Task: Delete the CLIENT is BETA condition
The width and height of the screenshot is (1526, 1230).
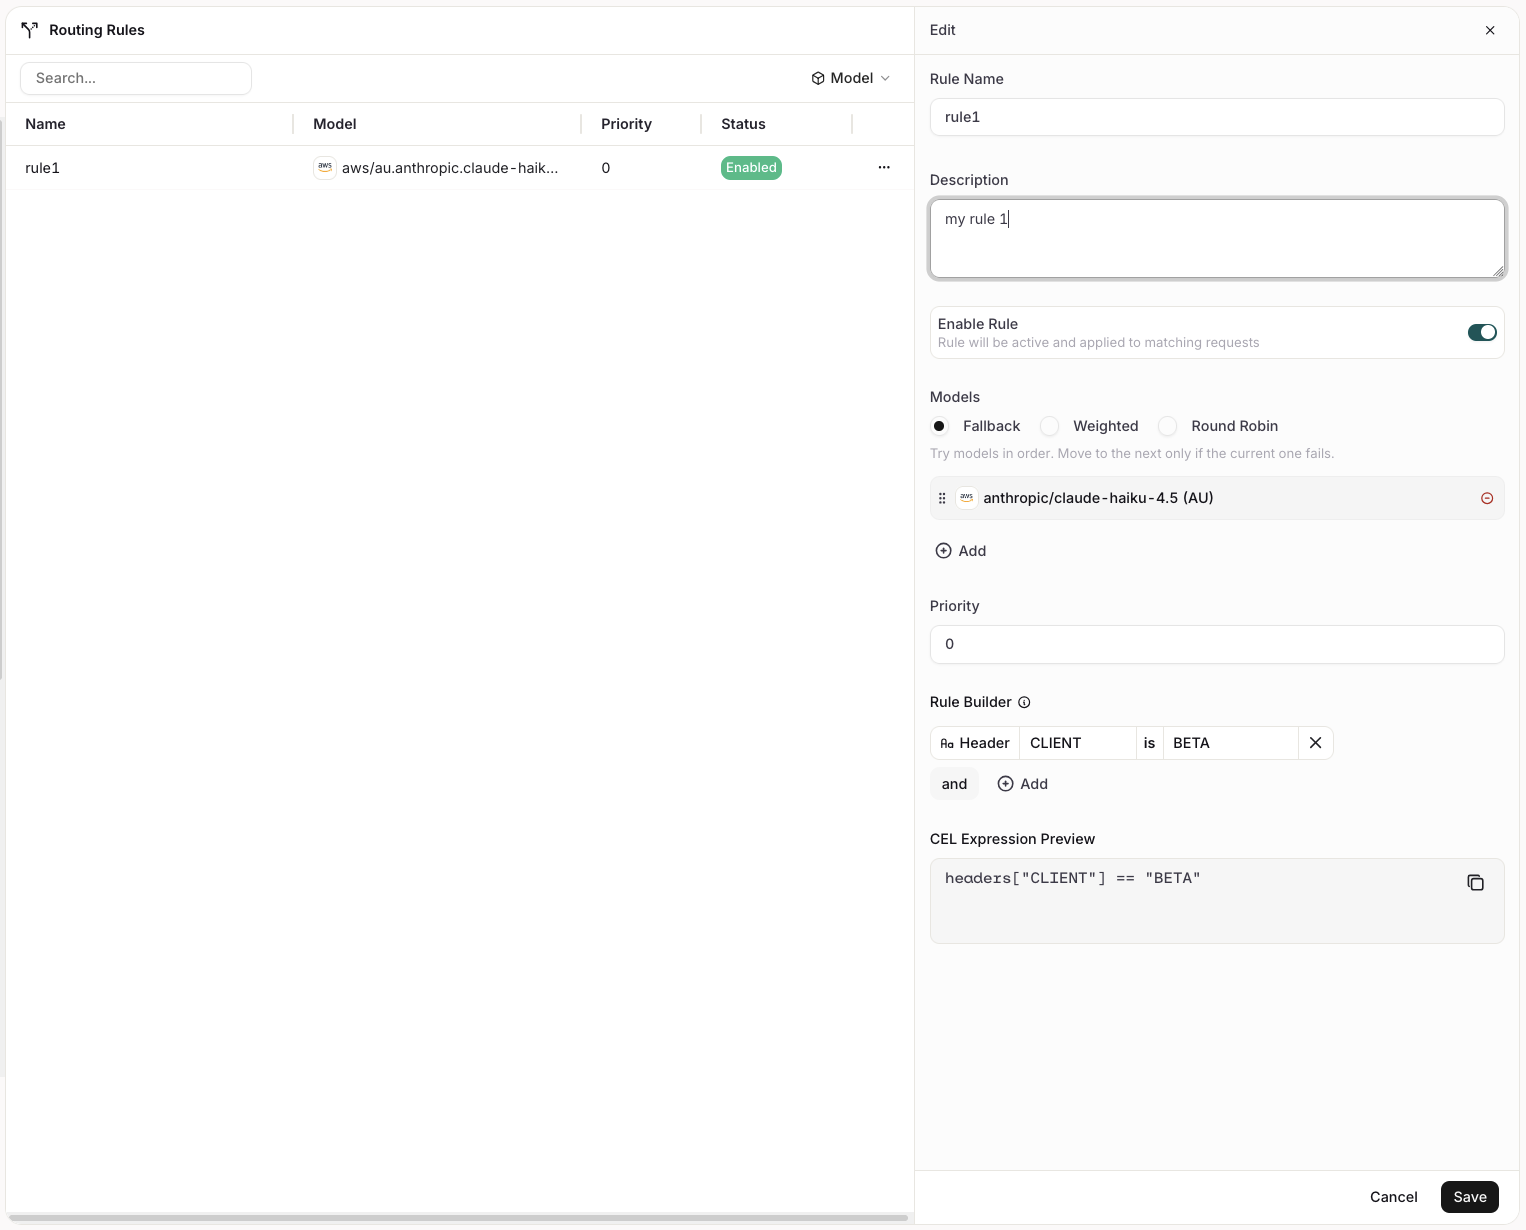Action: 1316,743
